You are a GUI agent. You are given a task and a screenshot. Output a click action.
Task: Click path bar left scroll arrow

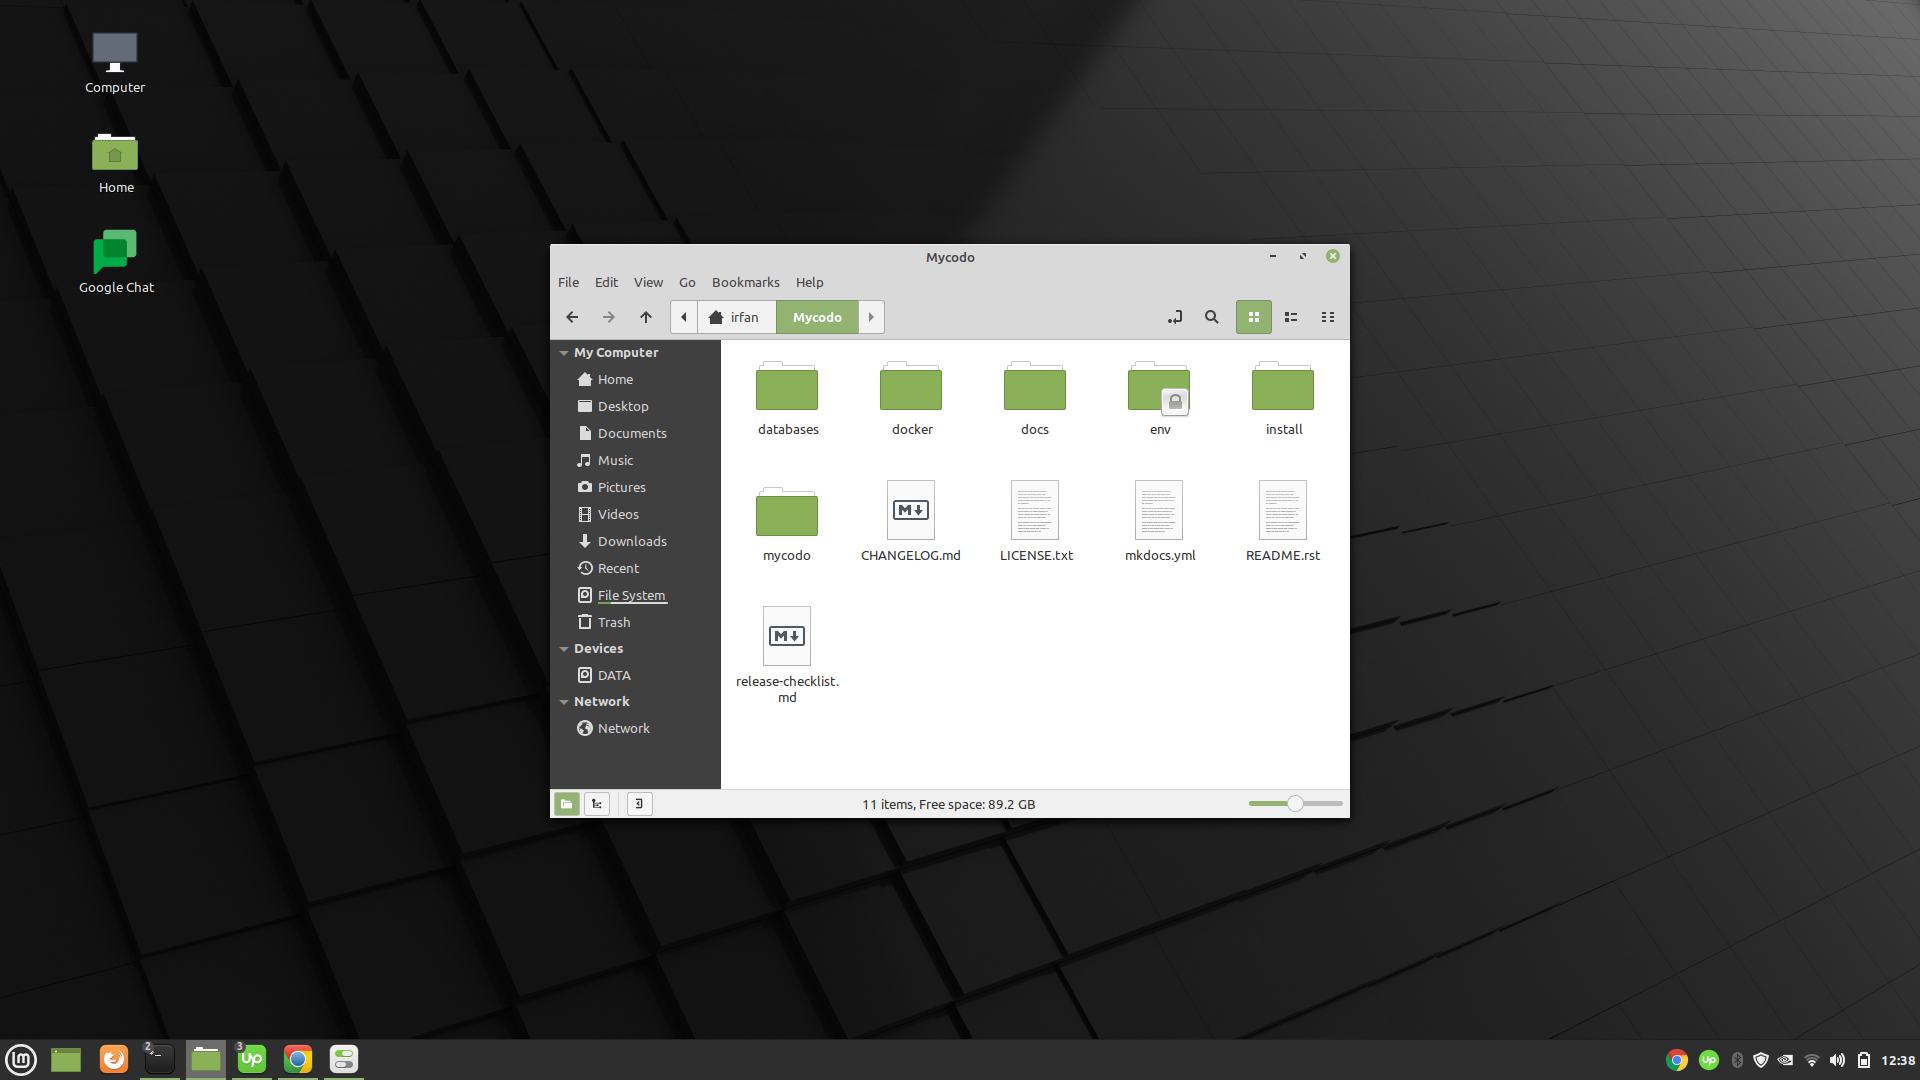coord(684,317)
